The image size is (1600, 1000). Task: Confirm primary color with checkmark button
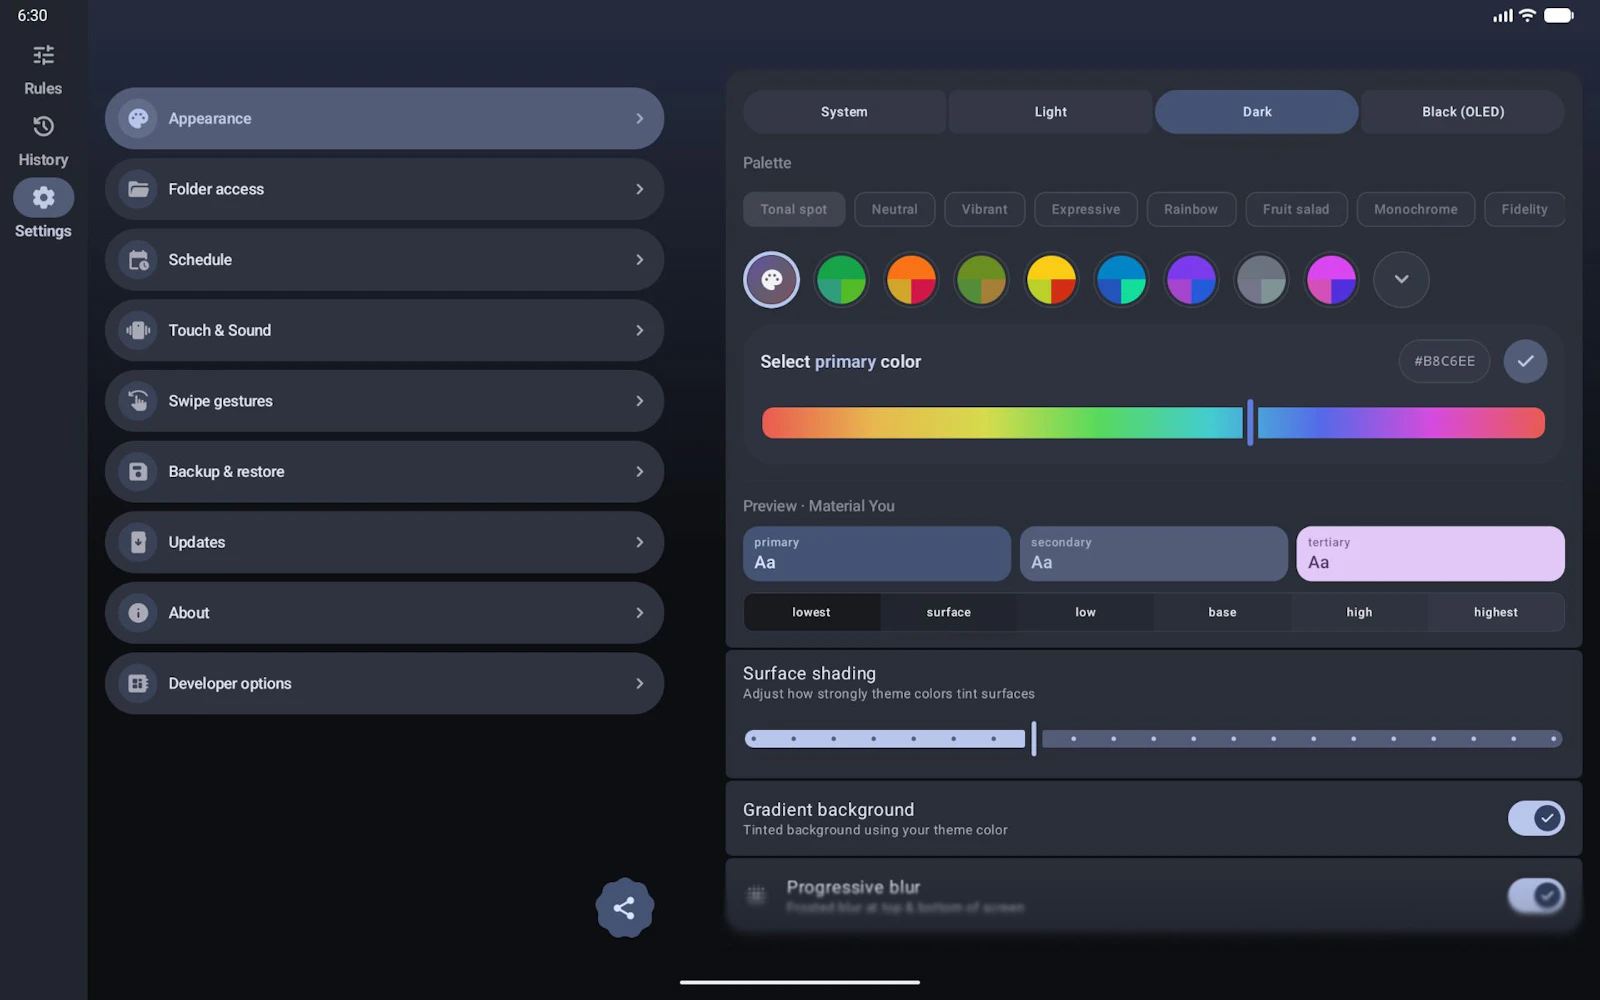pos(1525,361)
